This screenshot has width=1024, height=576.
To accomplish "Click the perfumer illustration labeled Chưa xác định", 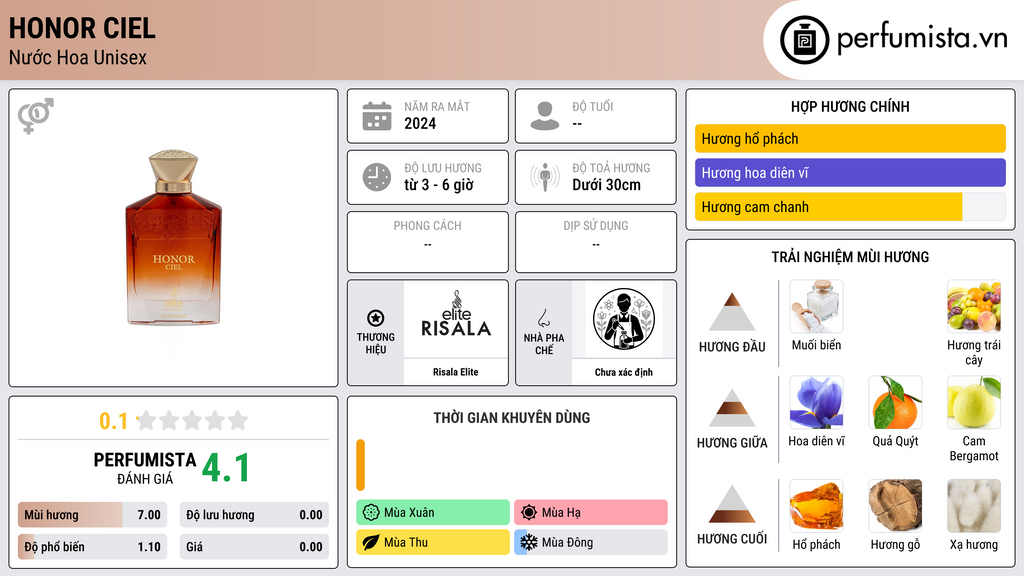I will tap(624, 319).
